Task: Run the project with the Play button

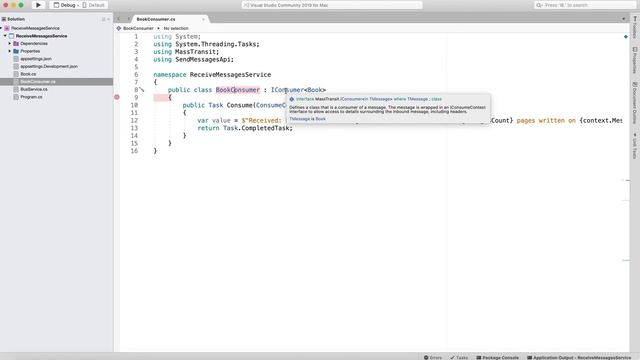Action: coord(38,5)
